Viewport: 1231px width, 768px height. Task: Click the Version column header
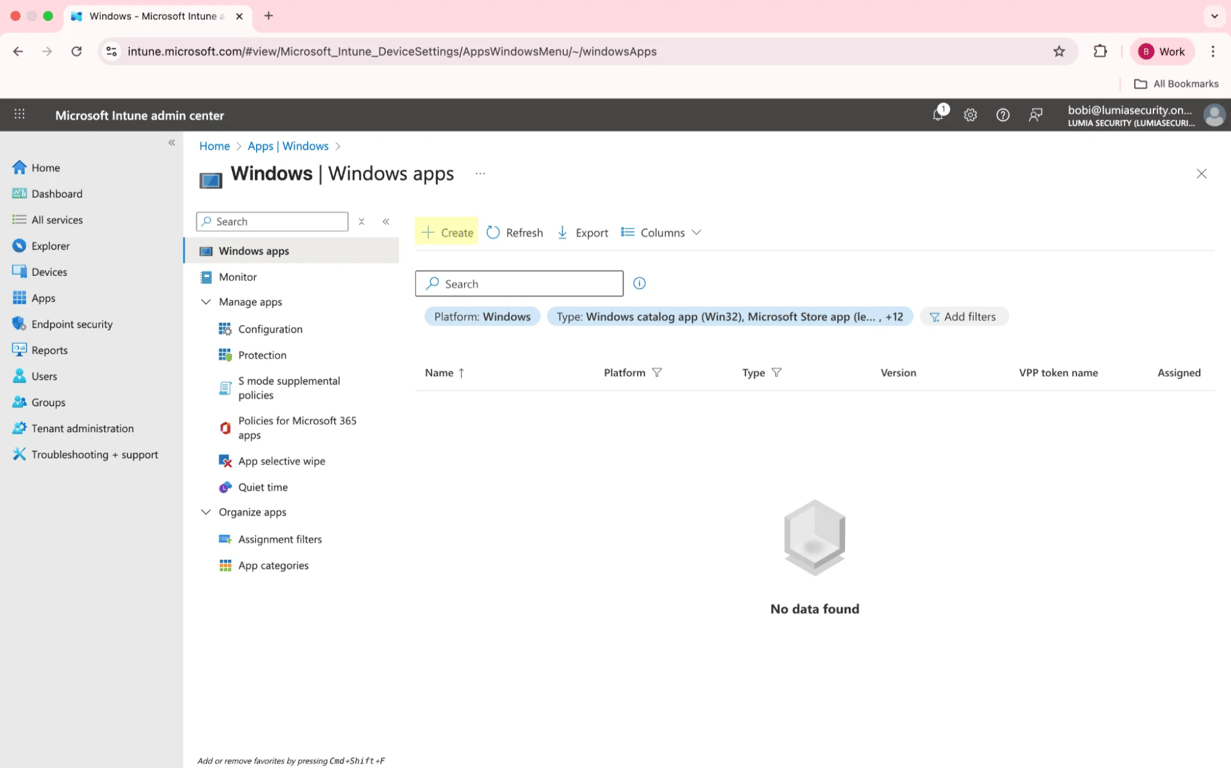pos(898,373)
